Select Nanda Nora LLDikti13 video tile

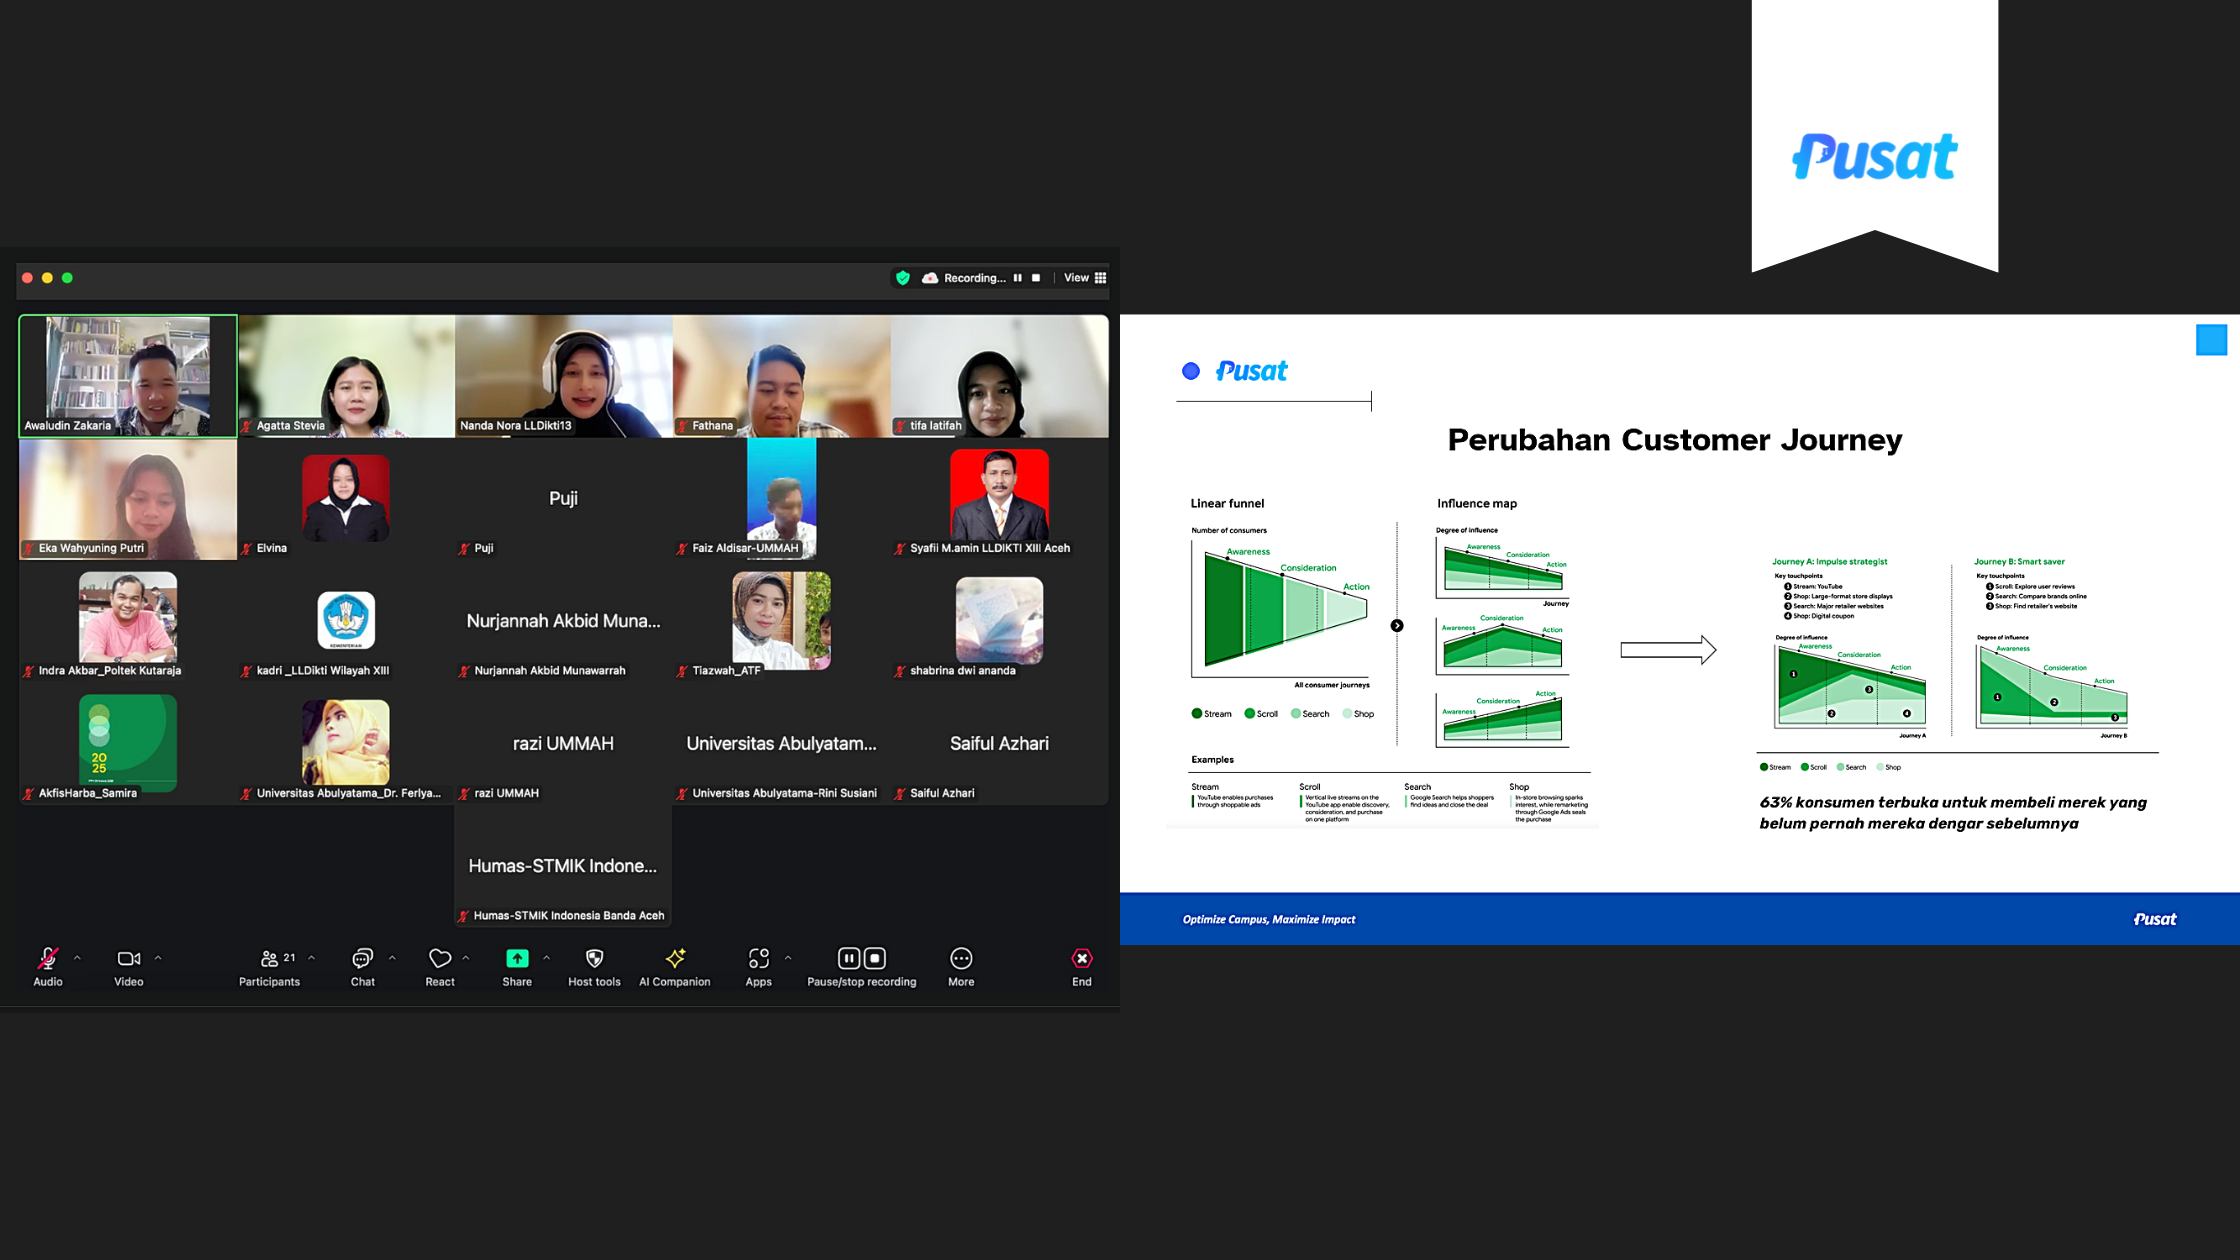[x=564, y=376]
